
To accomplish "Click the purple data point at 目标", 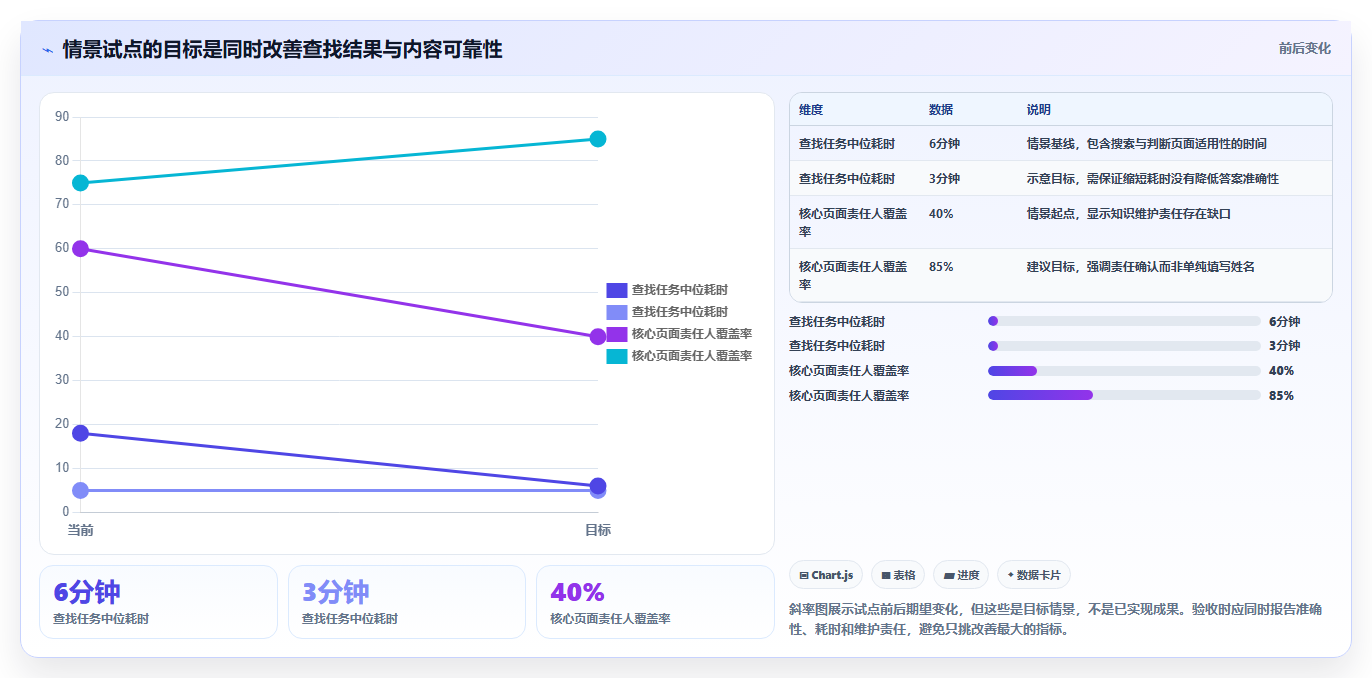I will click(597, 337).
